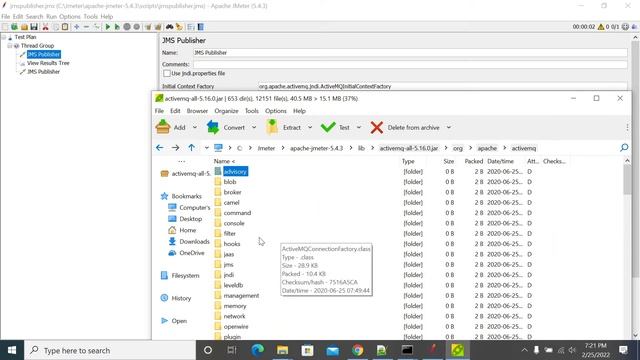
Task: Open JMeter Run menu
Action: 51,17
